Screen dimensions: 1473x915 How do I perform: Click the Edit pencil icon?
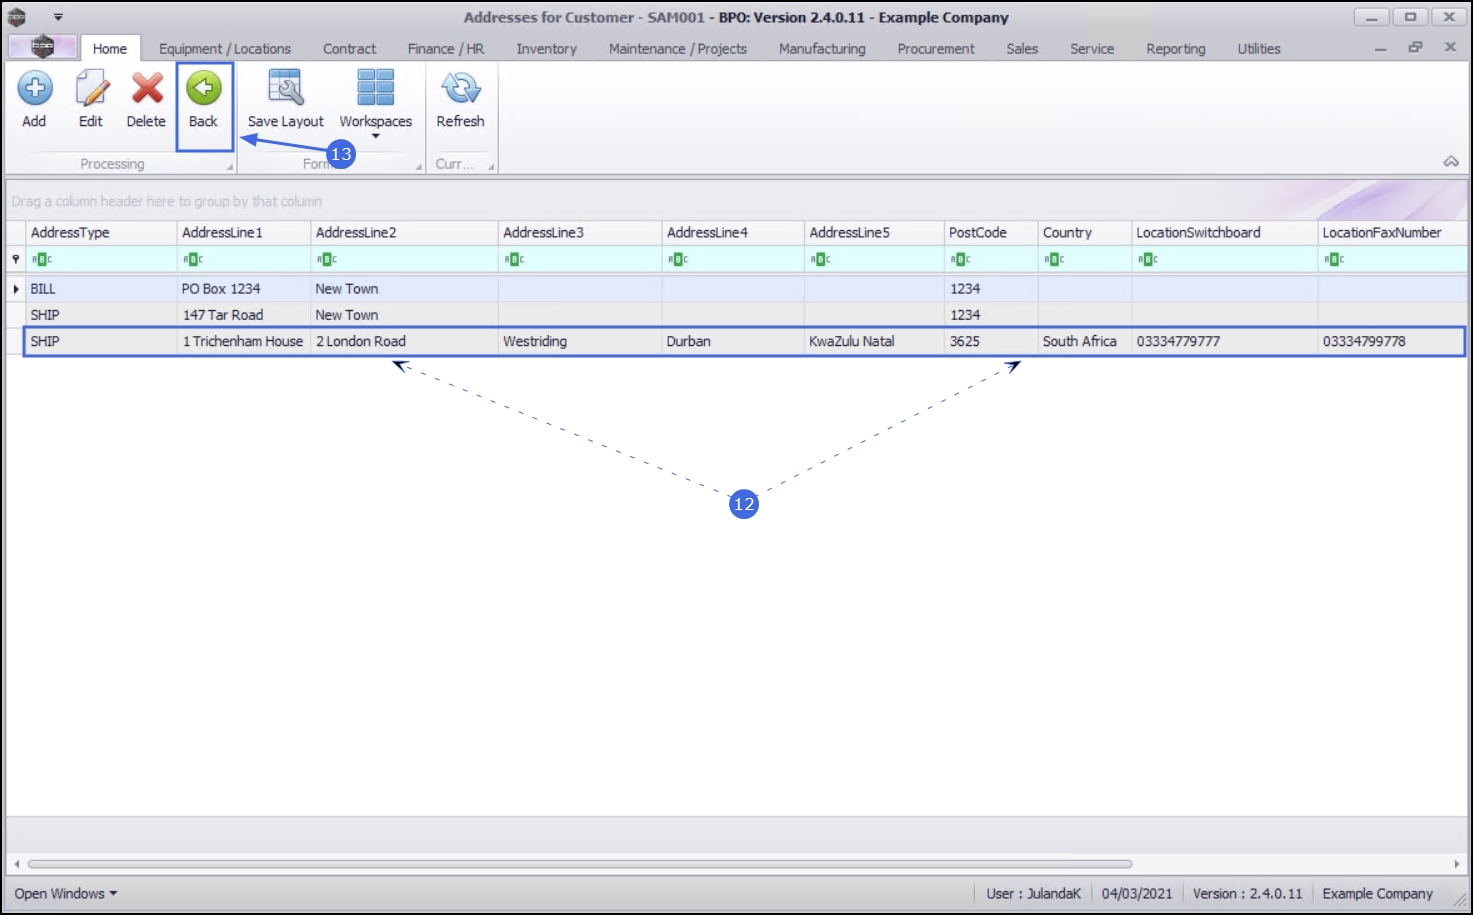point(91,89)
